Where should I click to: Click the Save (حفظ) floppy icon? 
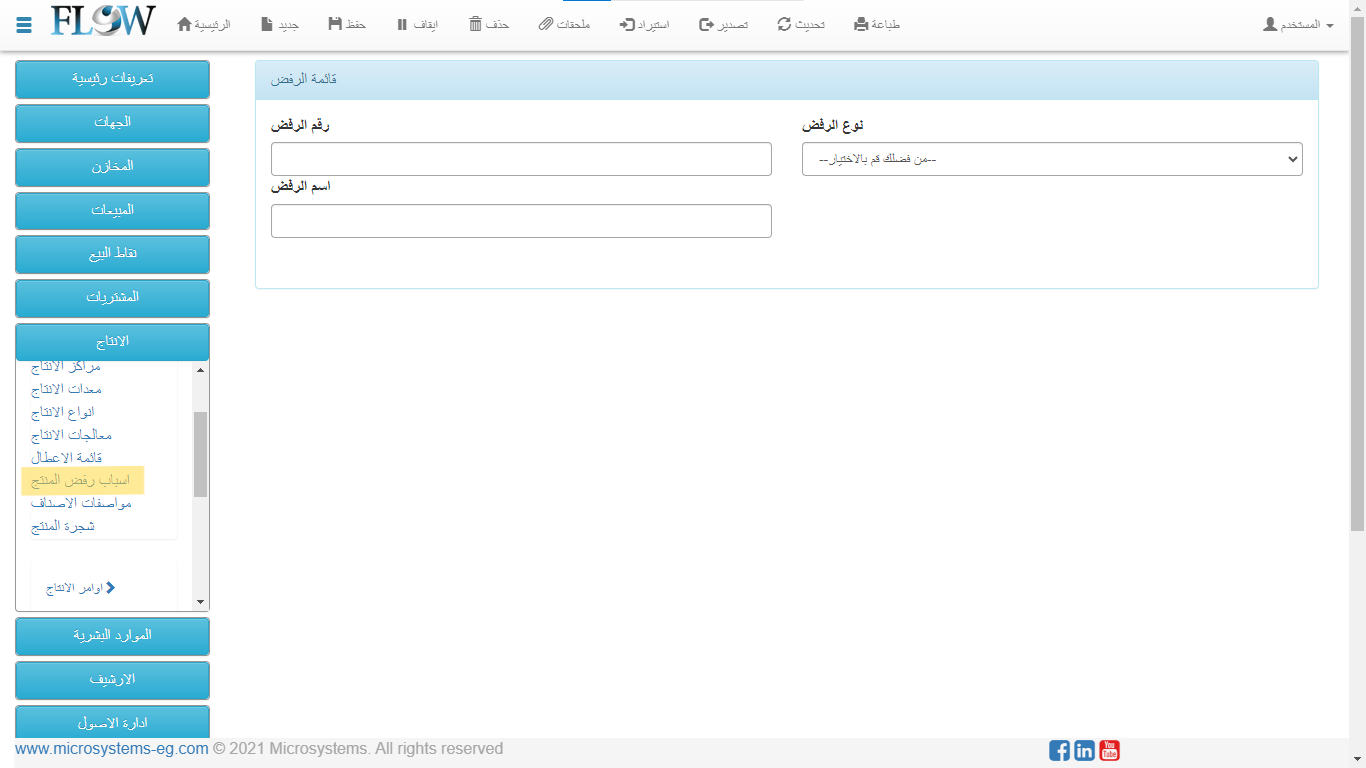tap(334, 24)
